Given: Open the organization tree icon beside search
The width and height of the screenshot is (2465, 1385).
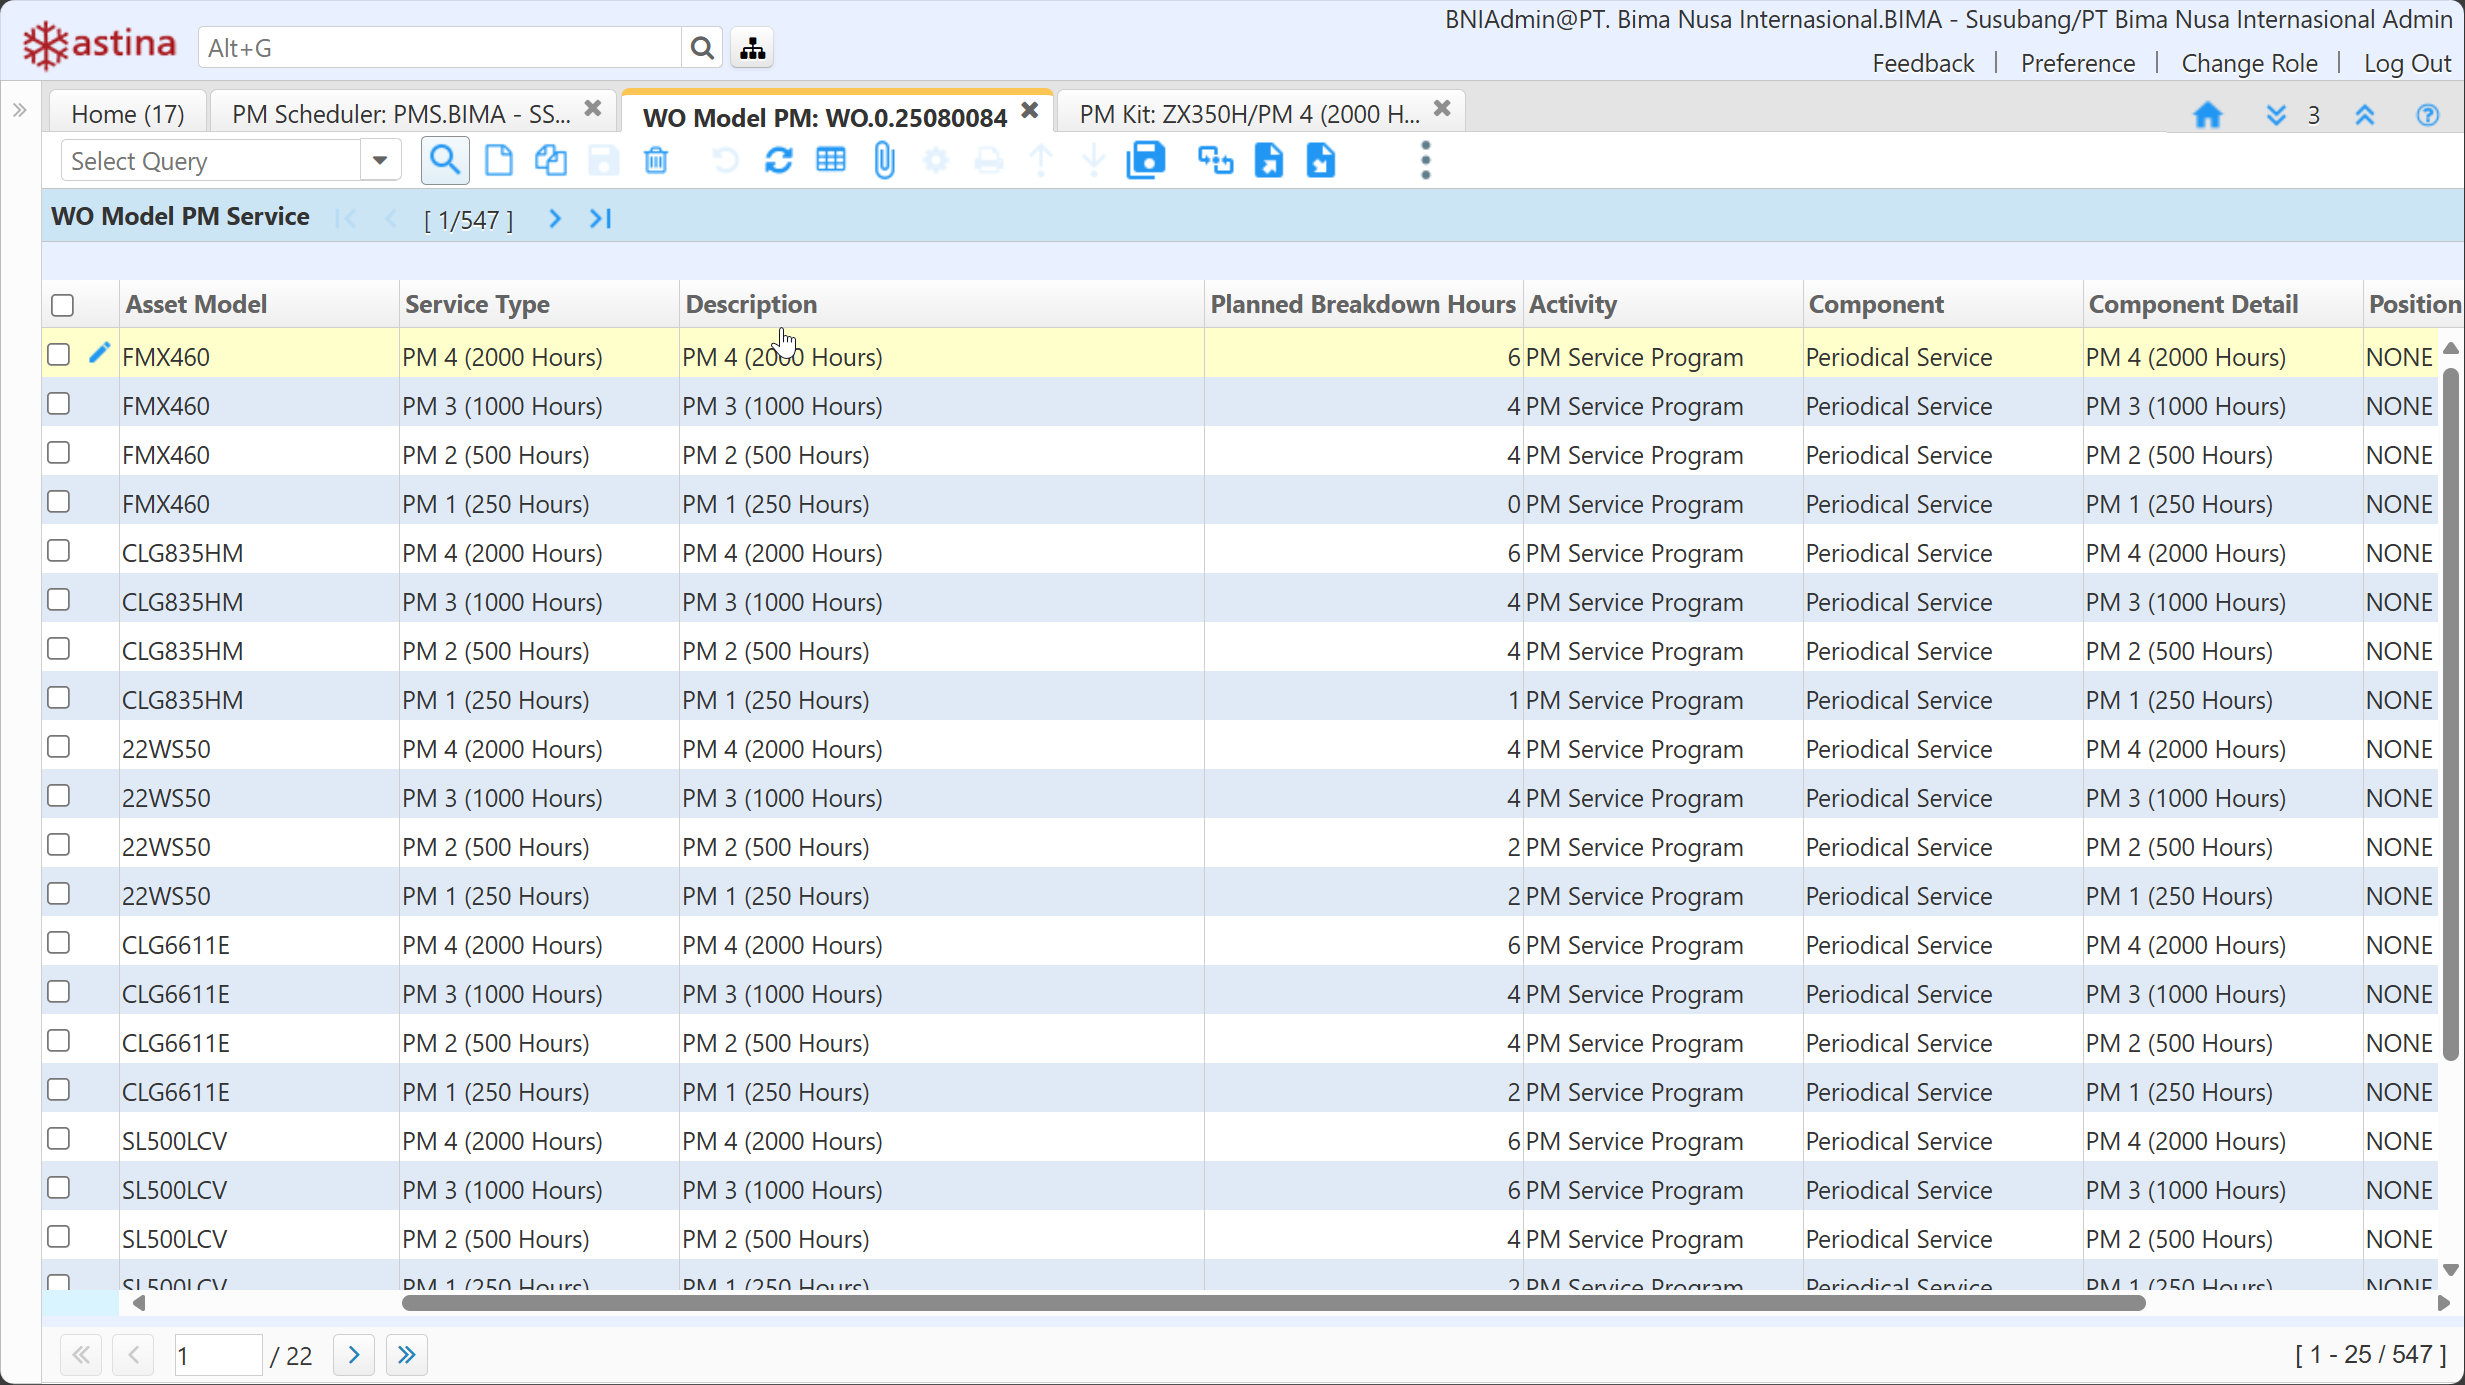Looking at the screenshot, I should (x=753, y=48).
